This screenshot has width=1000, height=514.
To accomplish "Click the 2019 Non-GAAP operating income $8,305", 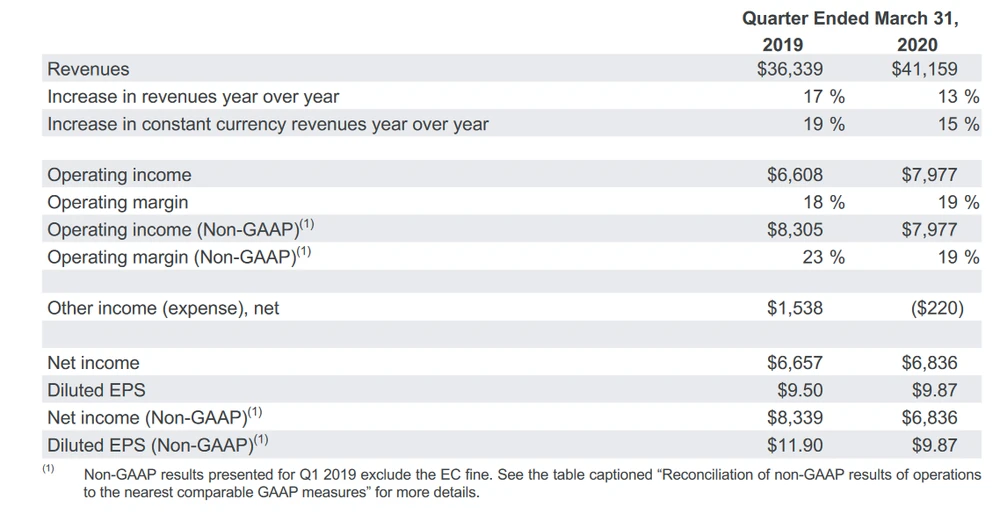I will (x=795, y=229).
